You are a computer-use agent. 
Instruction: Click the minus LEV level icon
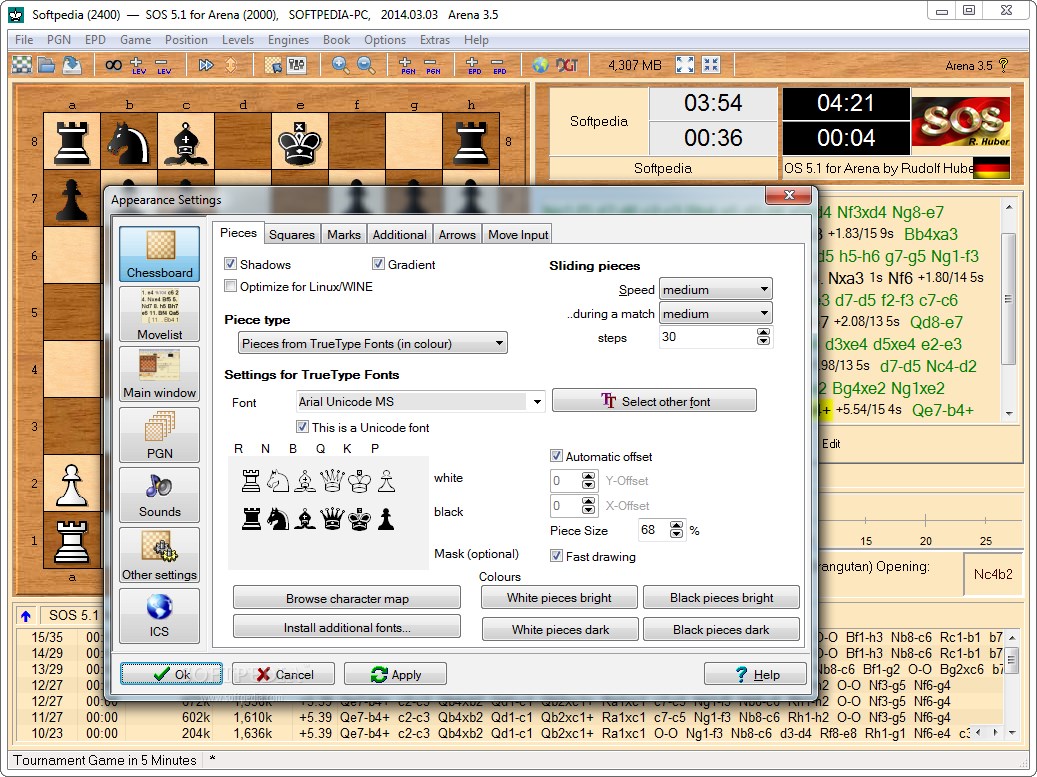point(163,65)
